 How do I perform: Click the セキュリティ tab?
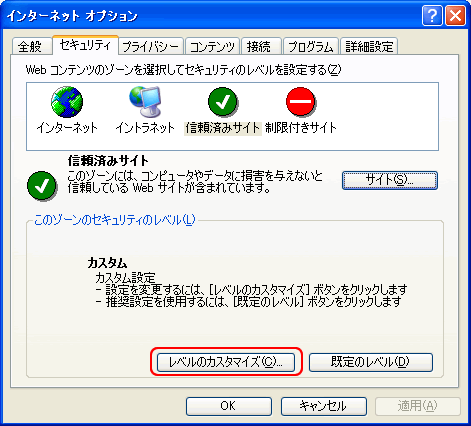pos(85,45)
